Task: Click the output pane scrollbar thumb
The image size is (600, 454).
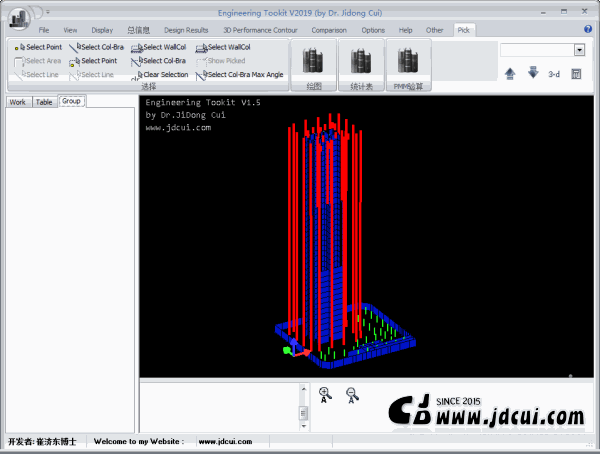Action: [303, 413]
